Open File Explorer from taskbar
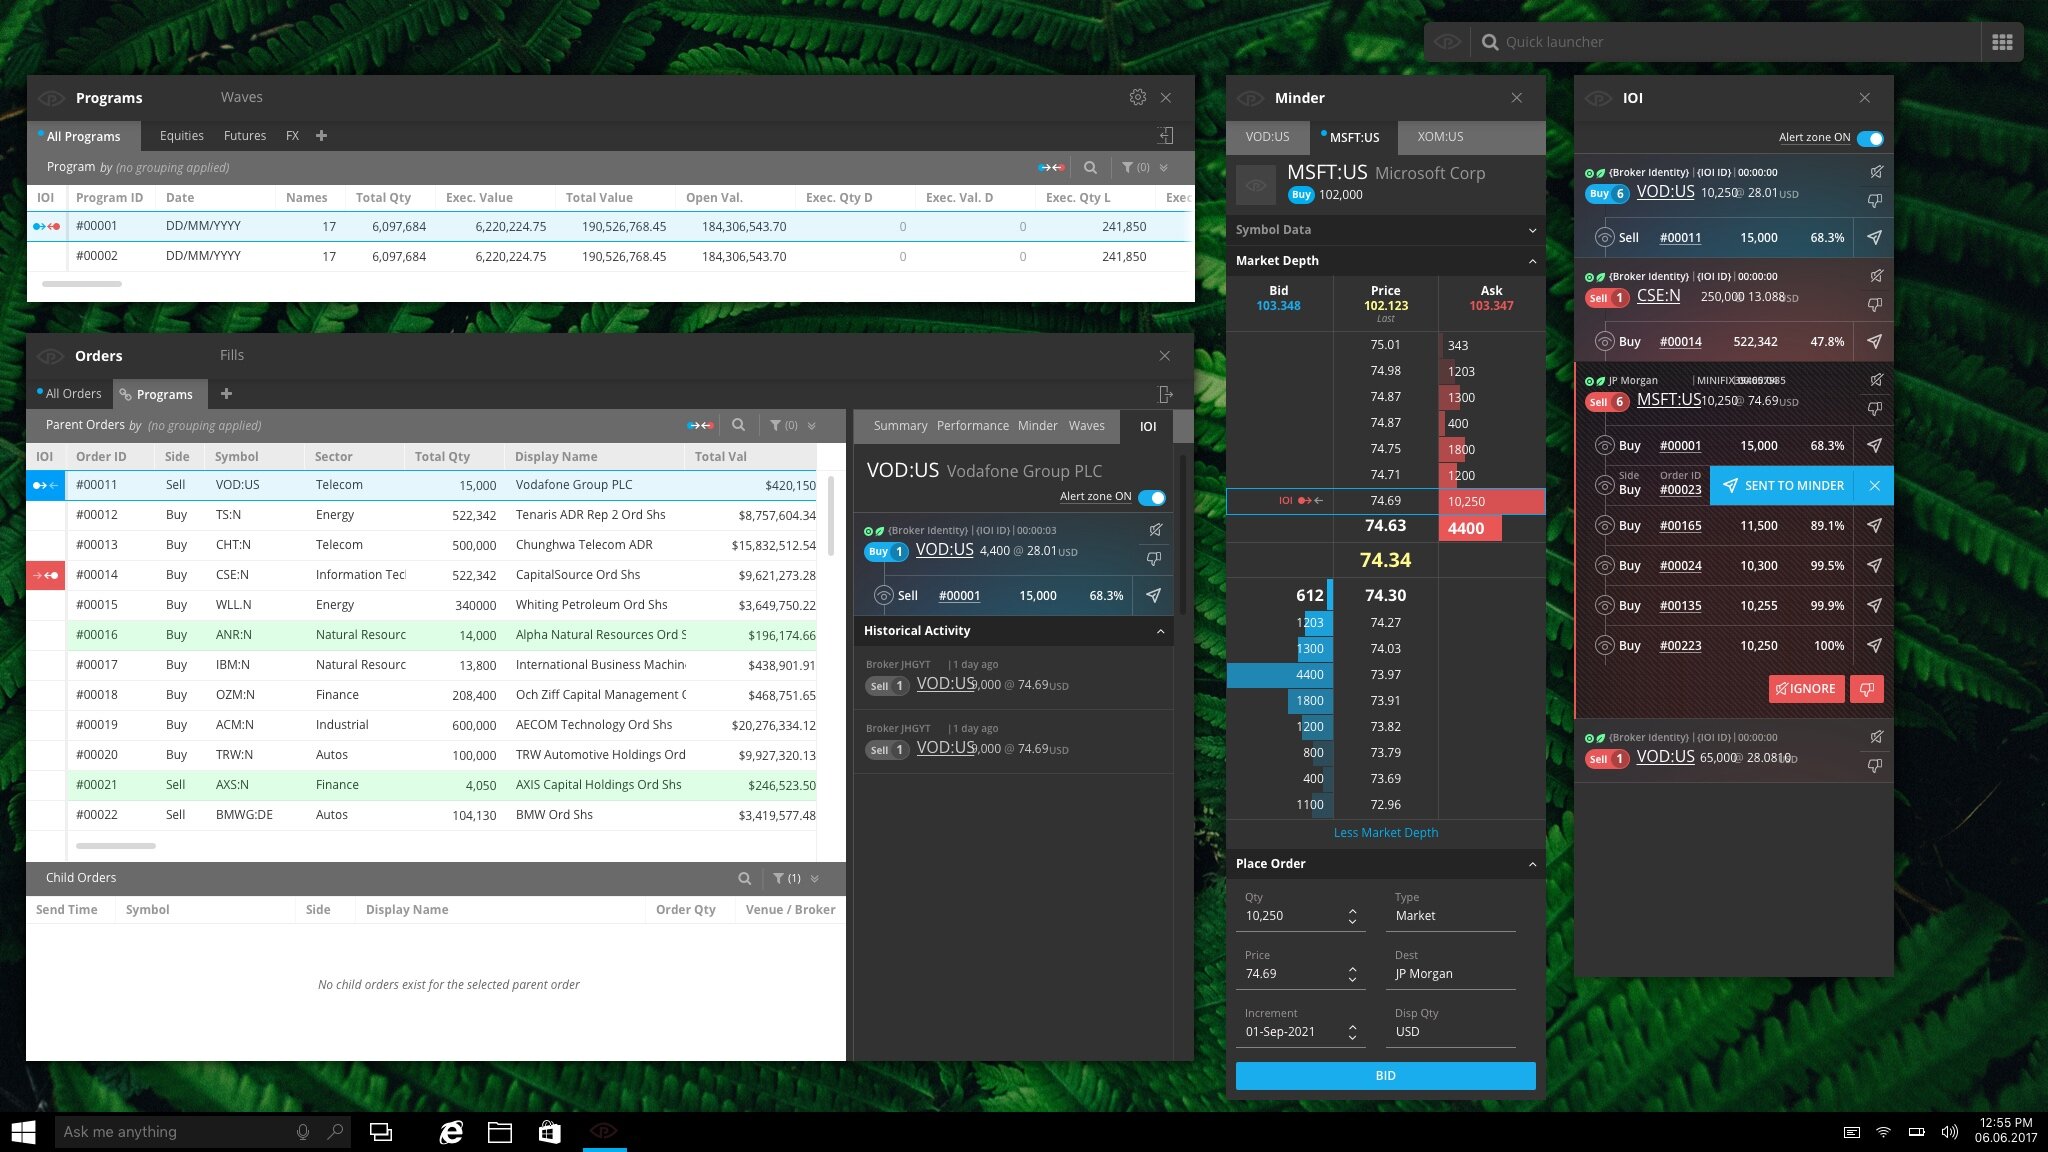The width and height of the screenshot is (2048, 1152). [499, 1132]
